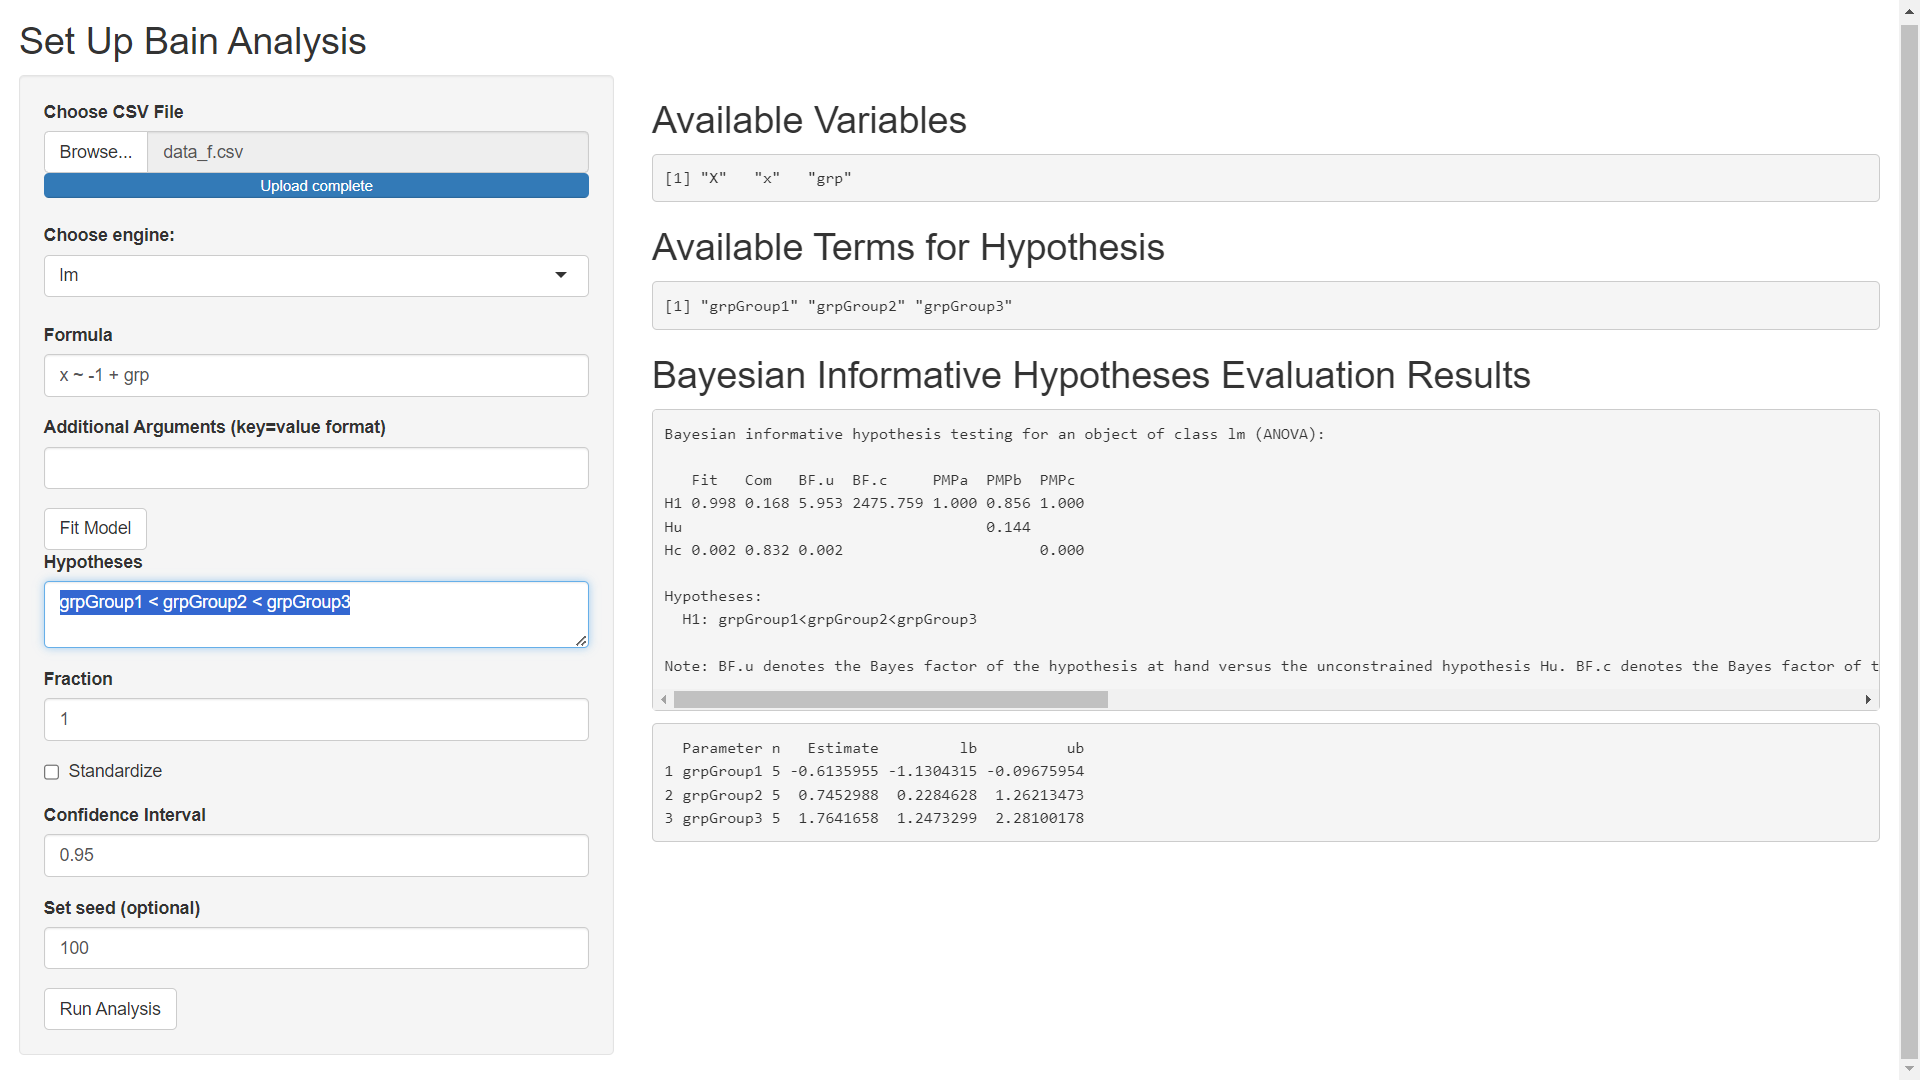
Task: Click the results horizontal scrollbar thumb
Action: (x=891, y=700)
